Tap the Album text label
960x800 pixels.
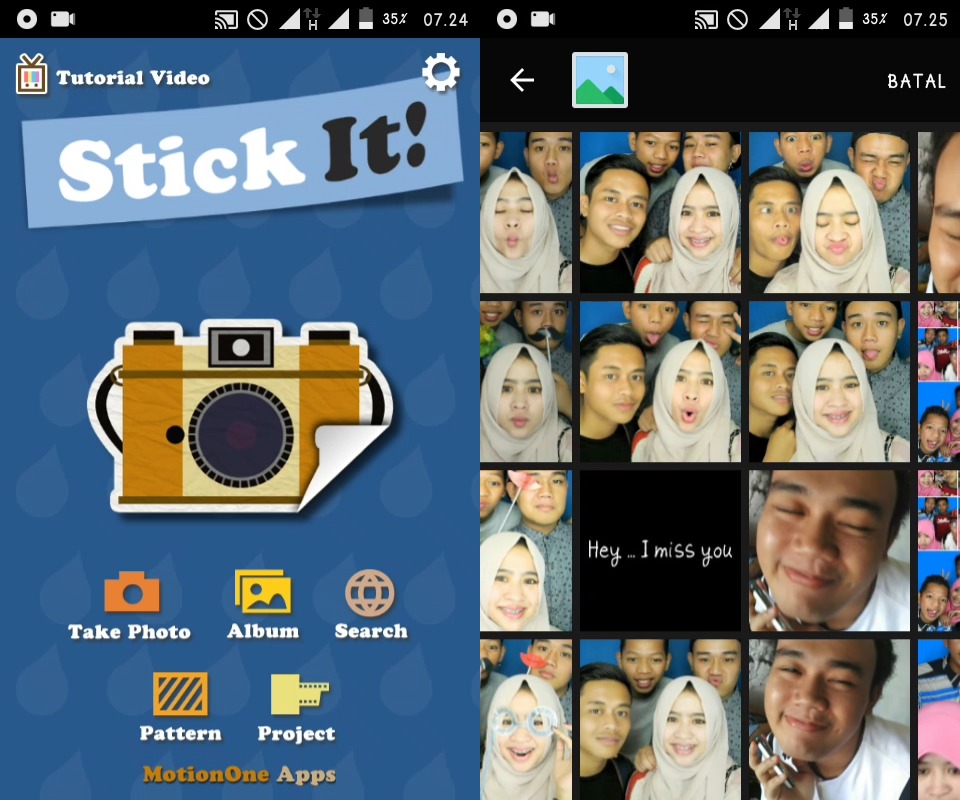(x=263, y=631)
